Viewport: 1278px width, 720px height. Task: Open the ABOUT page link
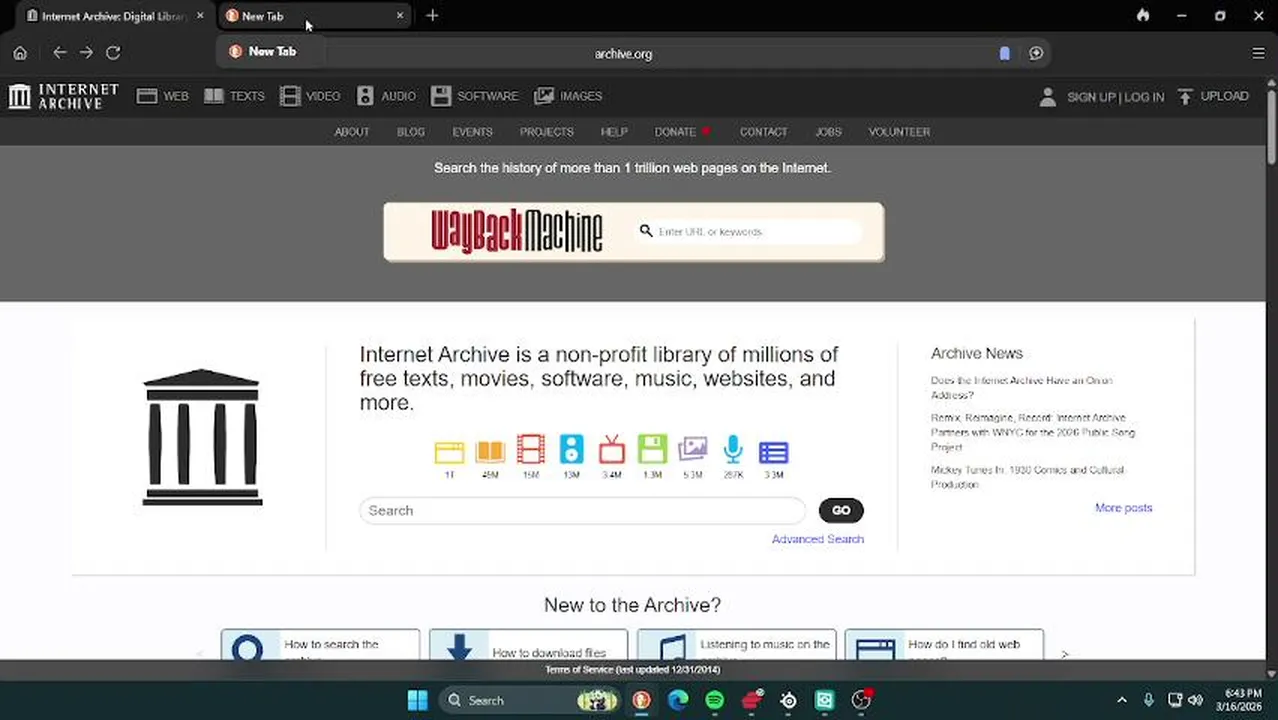click(x=352, y=132)
